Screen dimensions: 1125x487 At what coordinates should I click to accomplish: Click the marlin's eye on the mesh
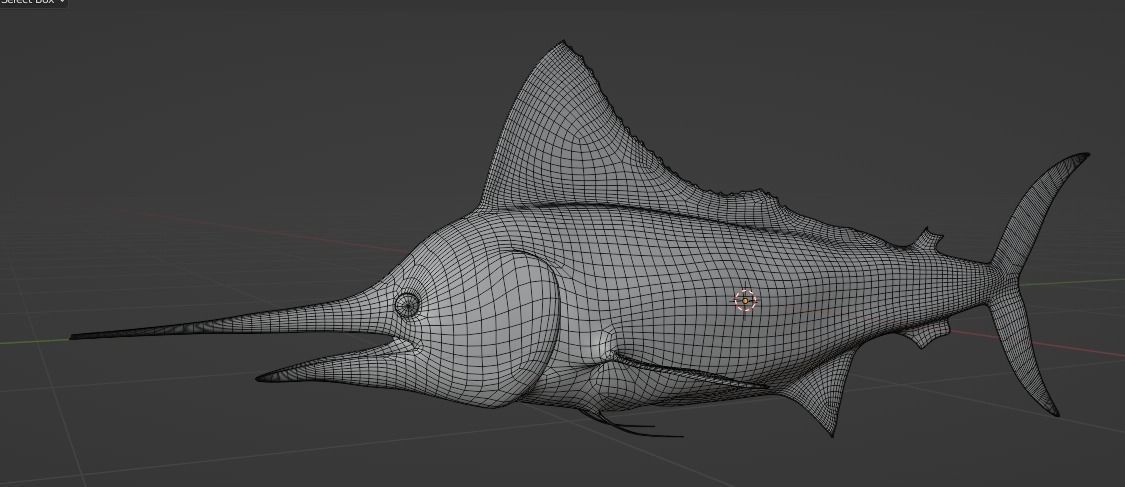408,305
